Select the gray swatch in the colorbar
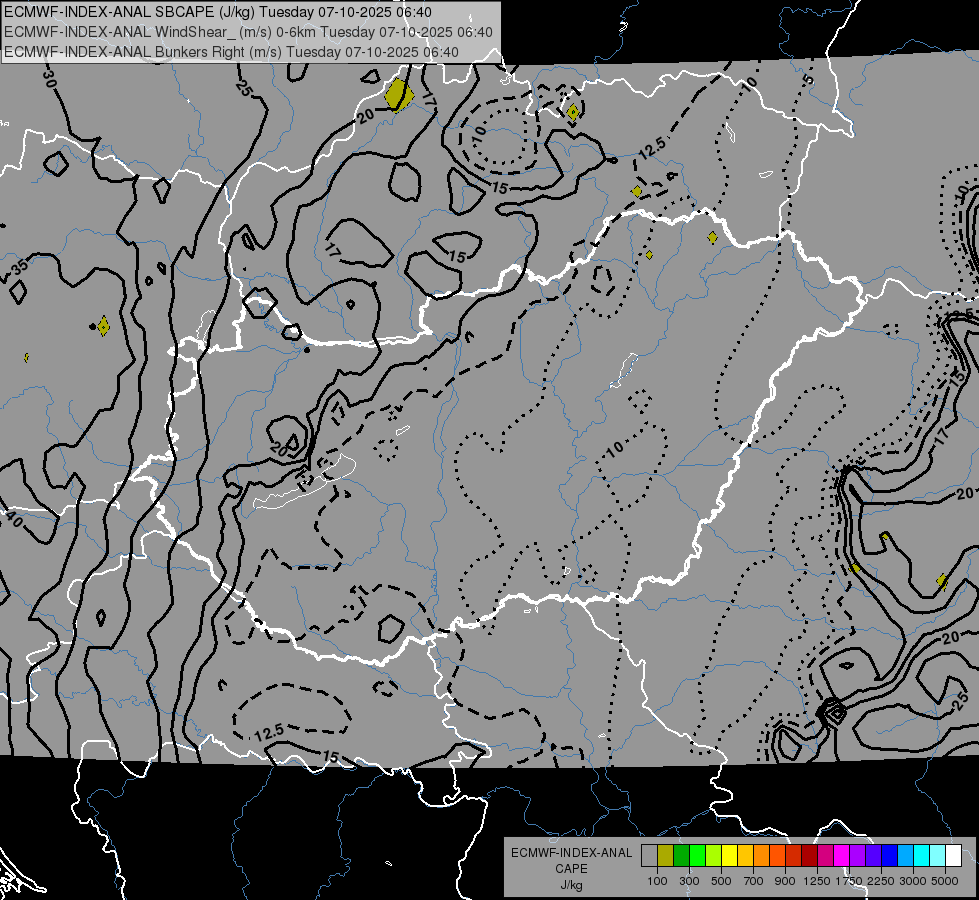Viewport: 979px width, 900px height. (x=649, y=856)
